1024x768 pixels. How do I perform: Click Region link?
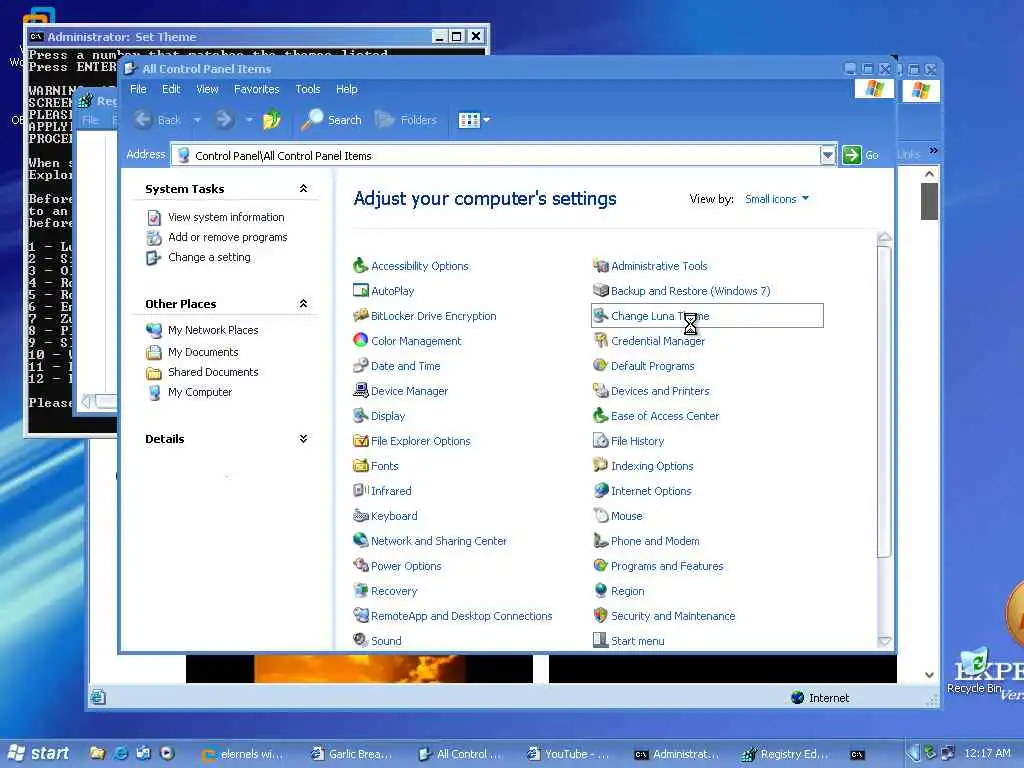[628, 591]
